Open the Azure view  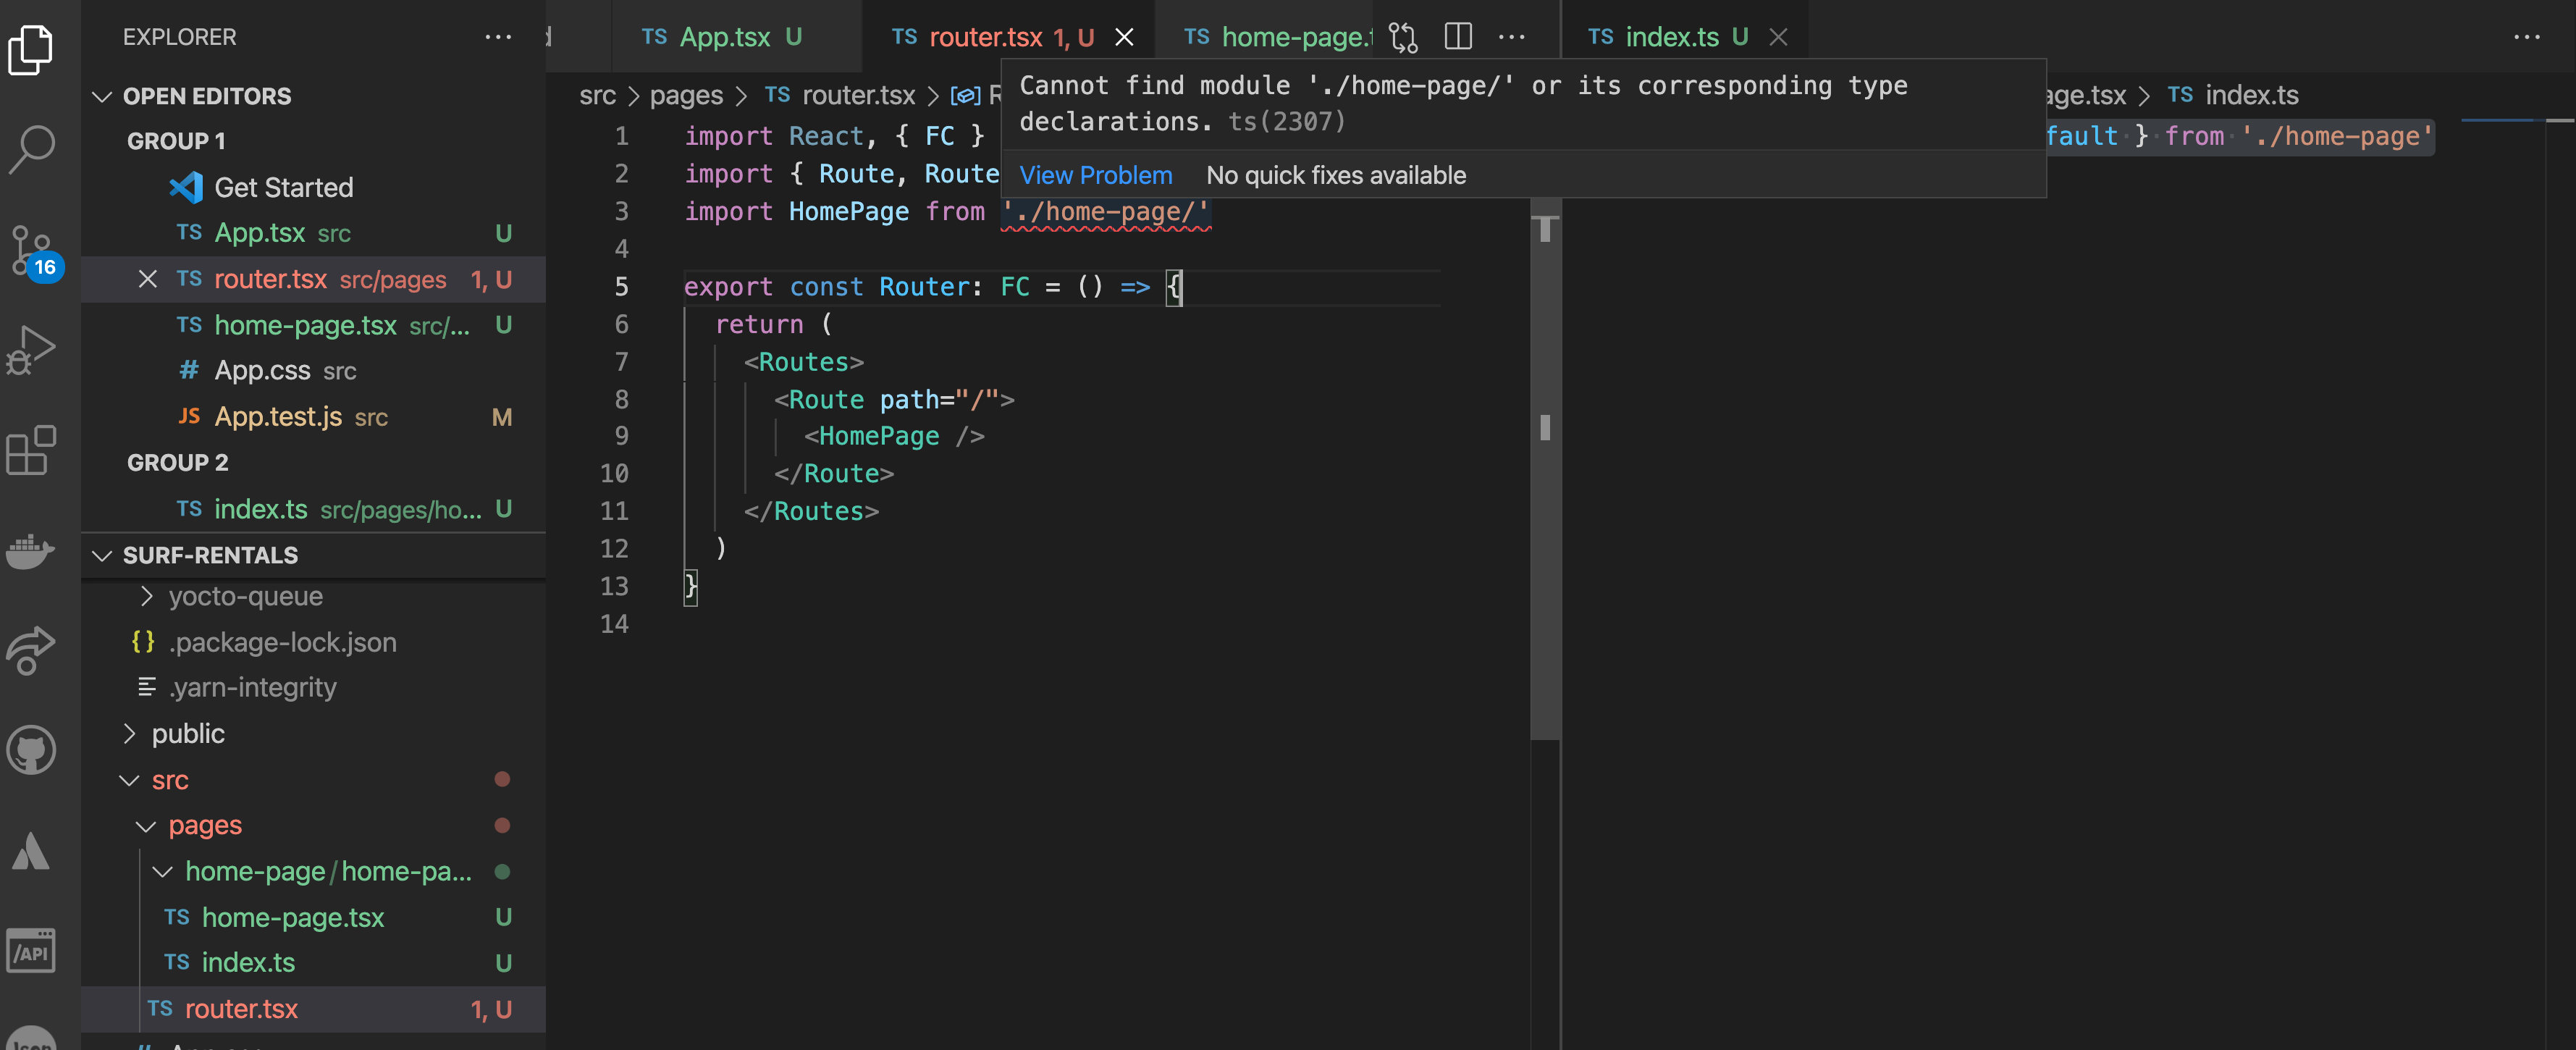pyautogui.click(x=31, y=851)
